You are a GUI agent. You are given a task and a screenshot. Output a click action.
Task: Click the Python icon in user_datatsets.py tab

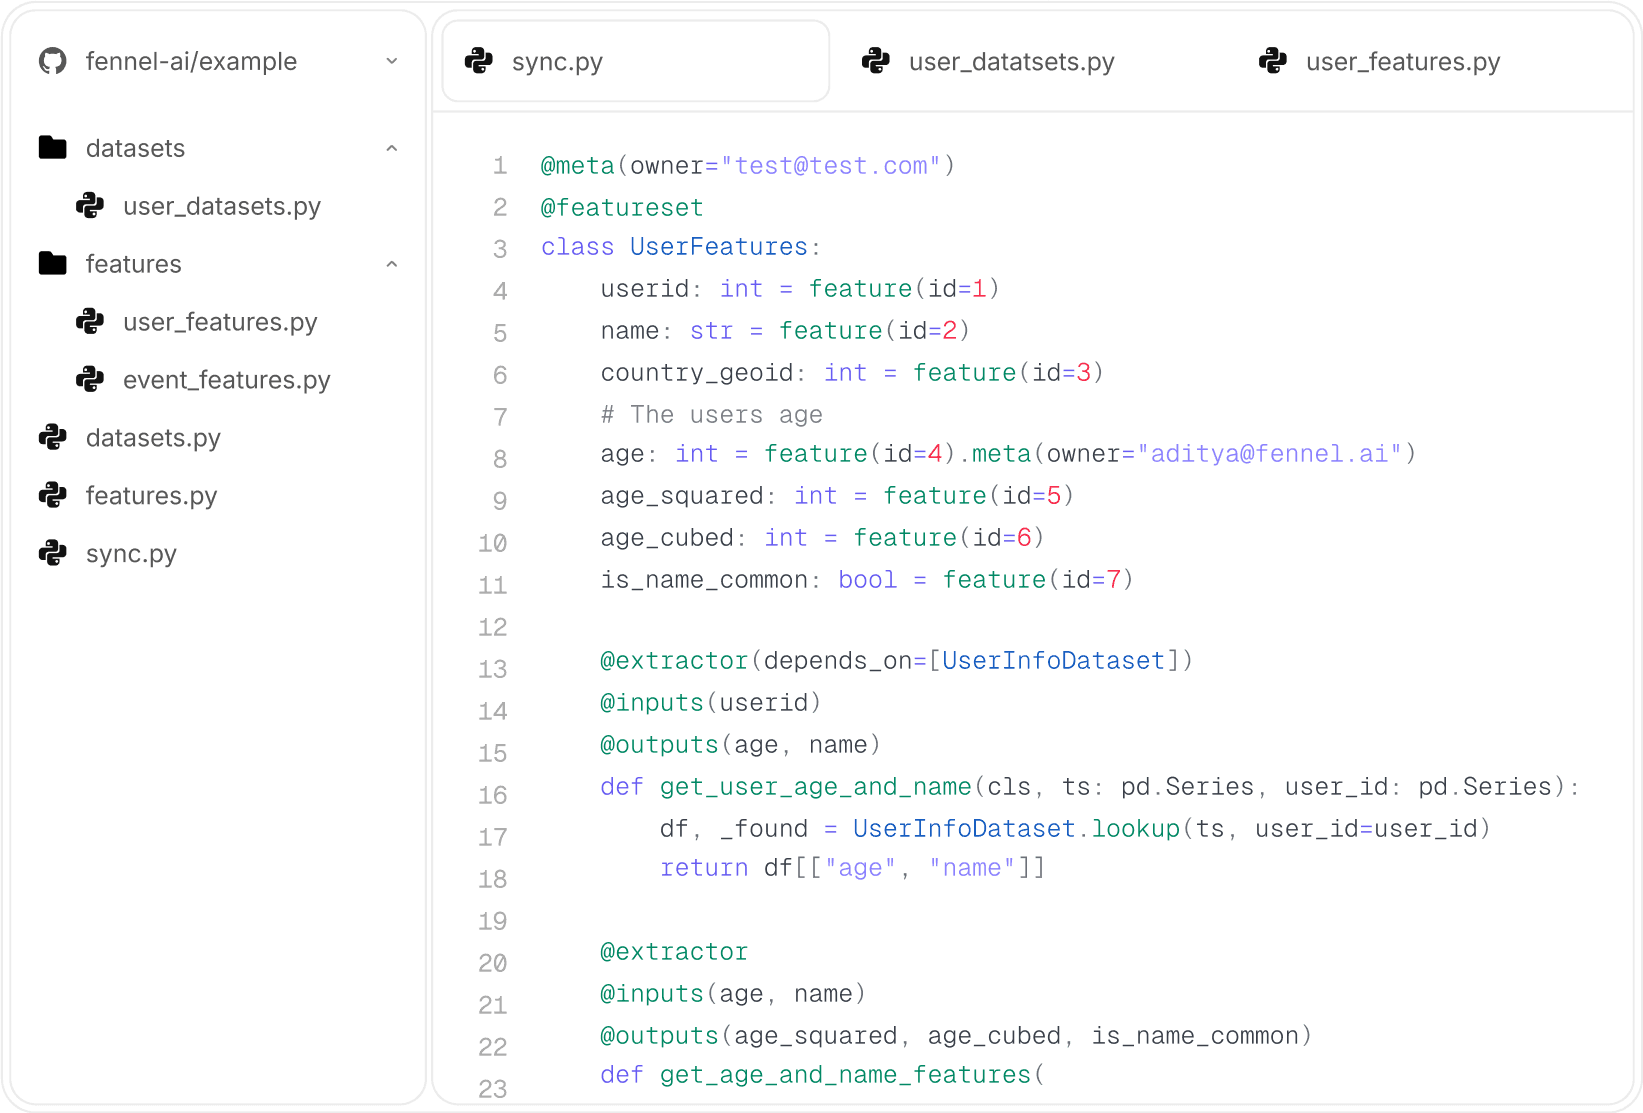[876, 62]
